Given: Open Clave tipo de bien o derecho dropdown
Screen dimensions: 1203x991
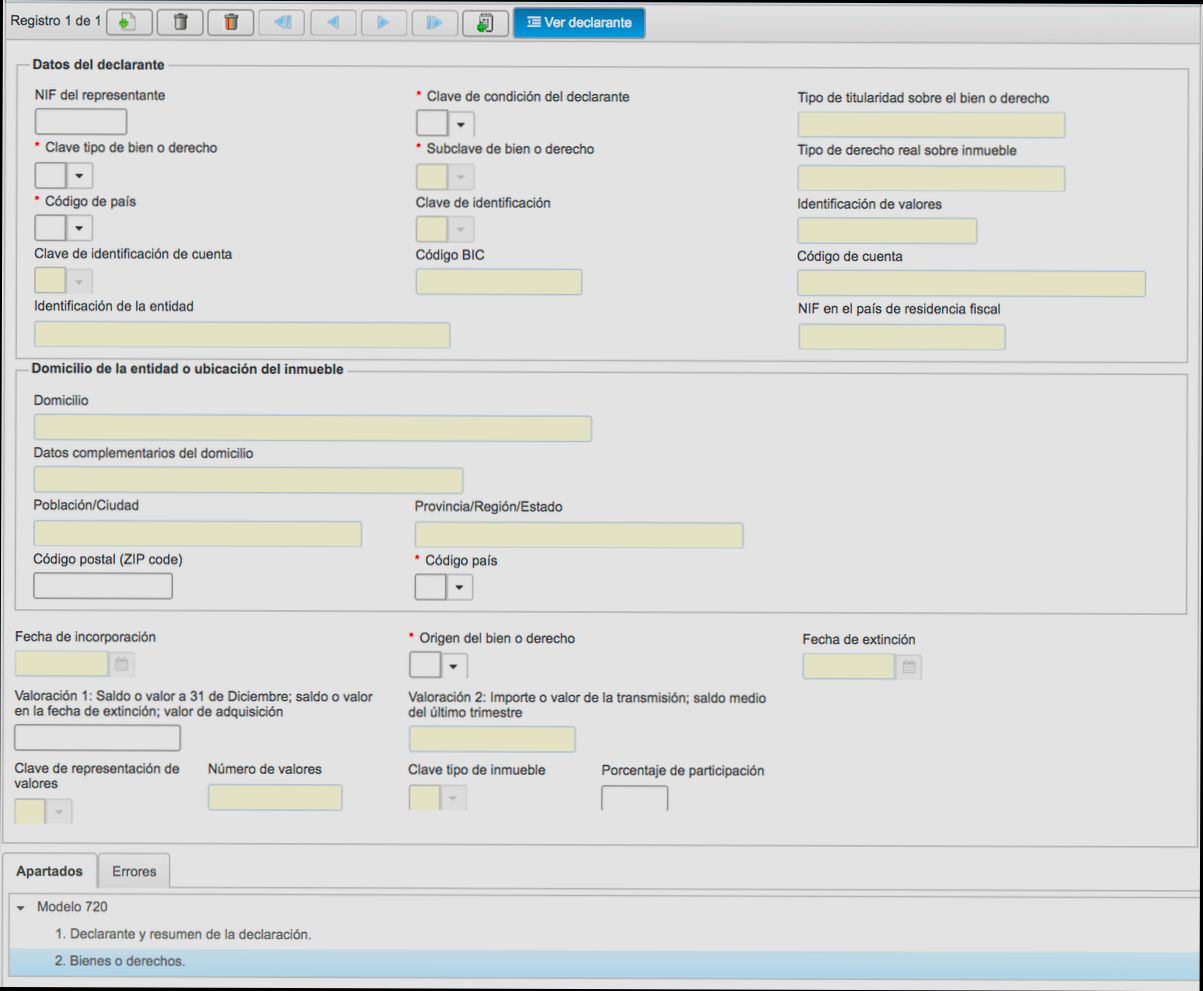Looking at the screenshot, I should click(x=79, y=176).
